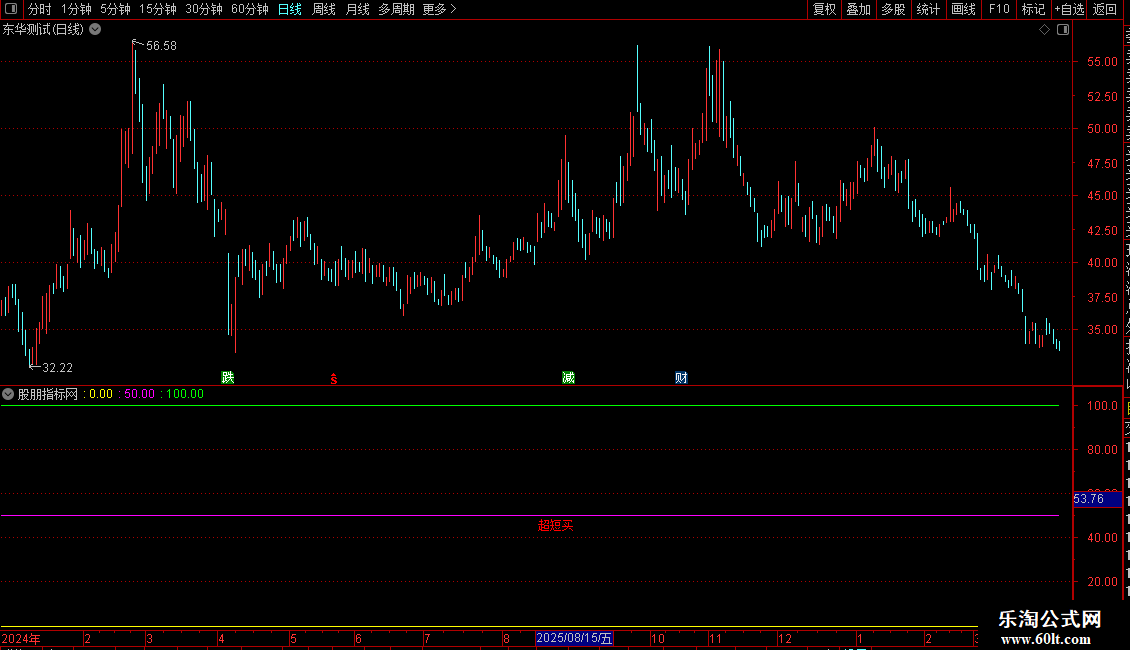
Task: Switch to the 日线 daily tab
Action: pos(290,9)
